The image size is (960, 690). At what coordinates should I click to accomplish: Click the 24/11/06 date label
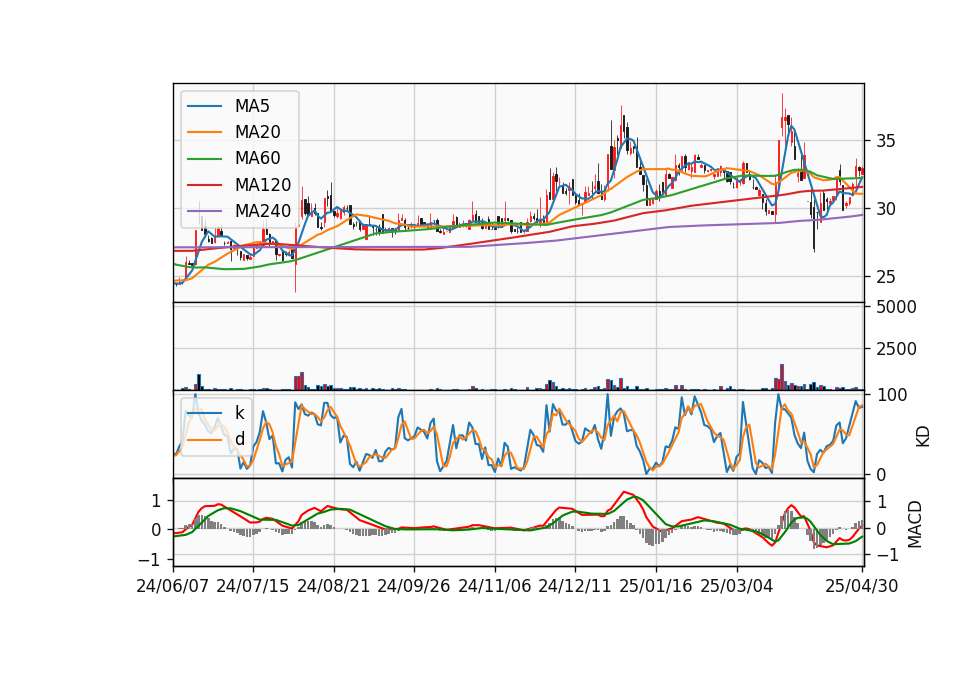pyautogui.click(x=495, y=587)
